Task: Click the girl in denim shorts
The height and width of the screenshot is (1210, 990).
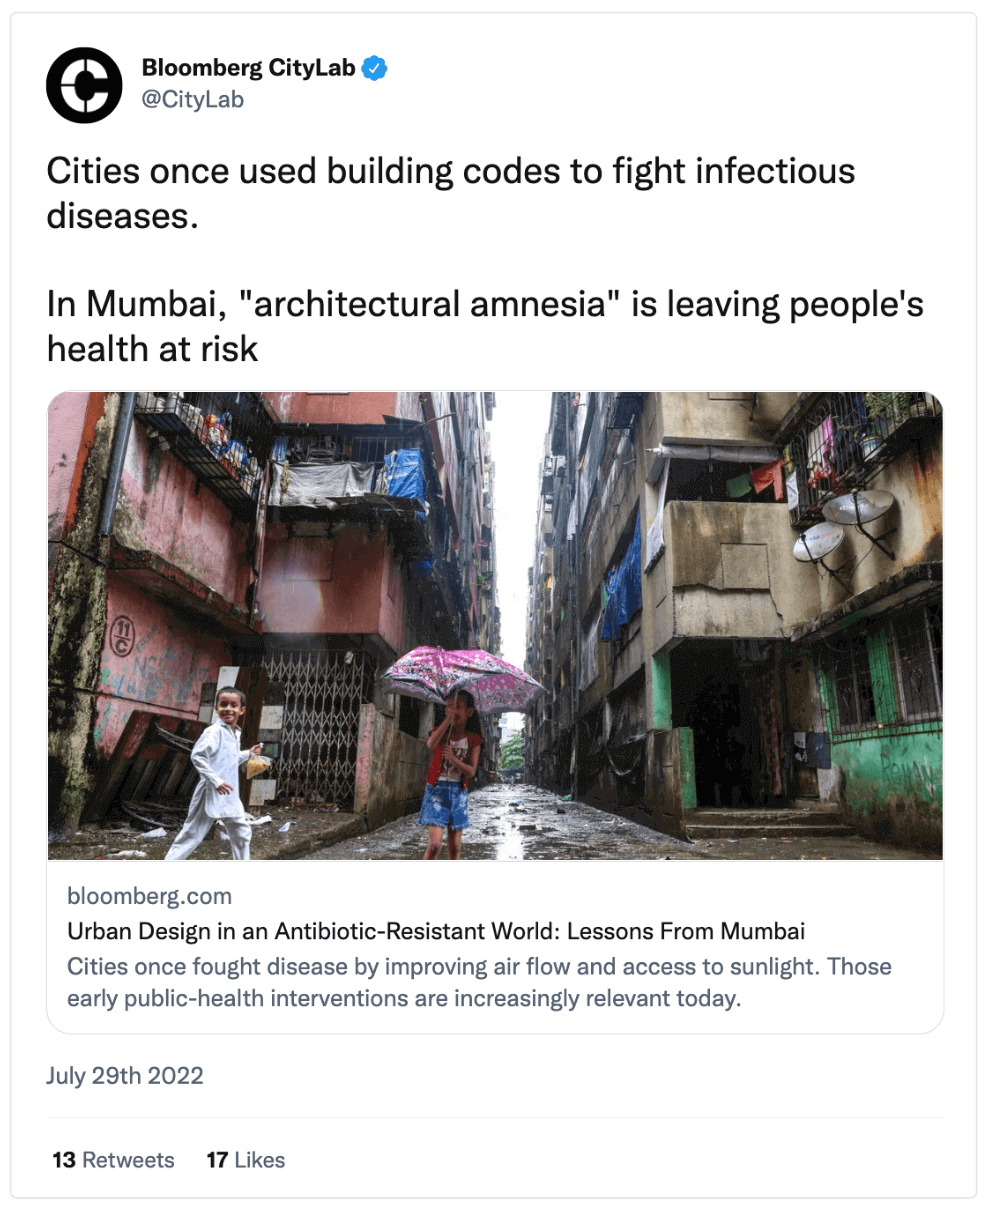Action: [x=451, y=775]
